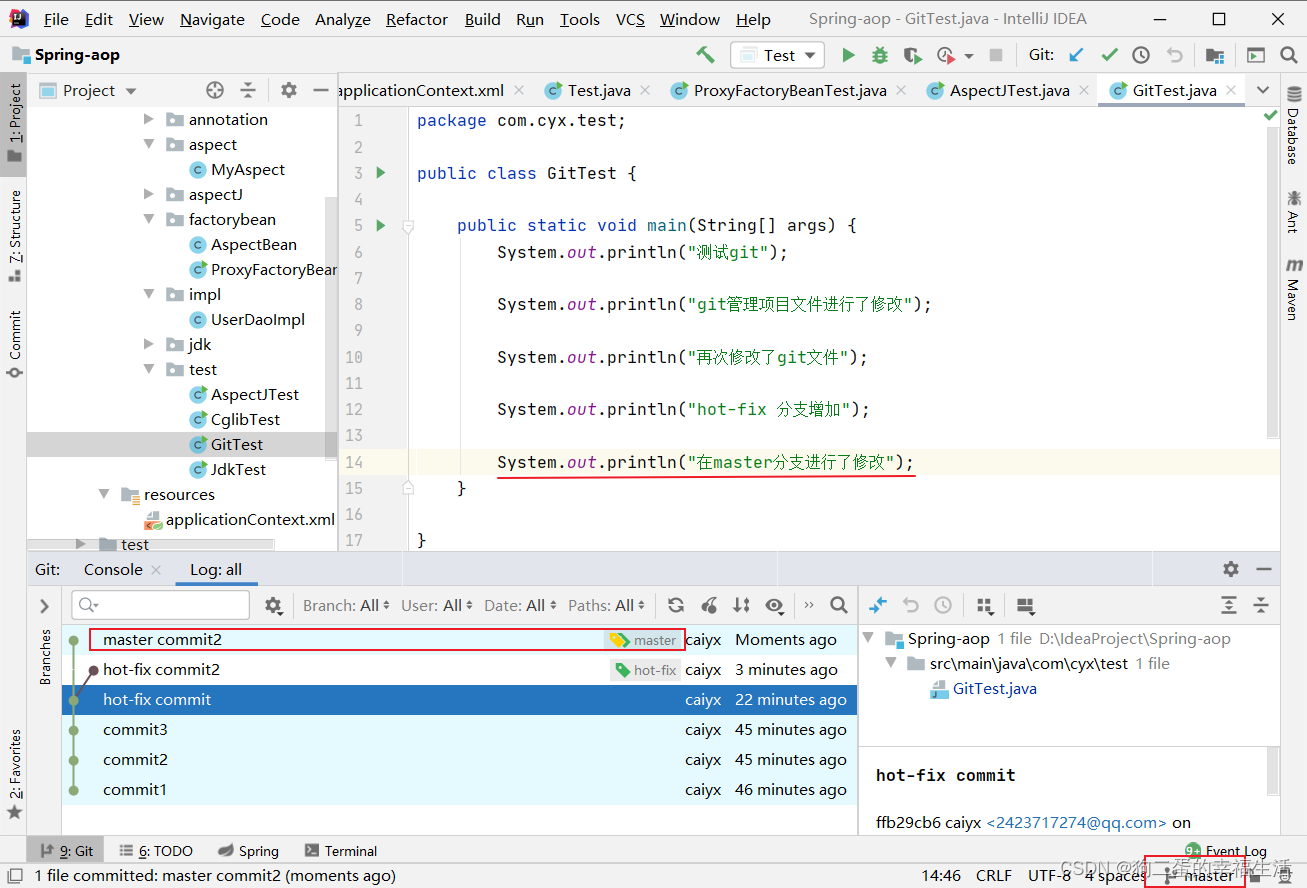1307x888 pixels.
Task: Click Go To Hash/Branch/Tag search icon
Action: pos(839,605)
